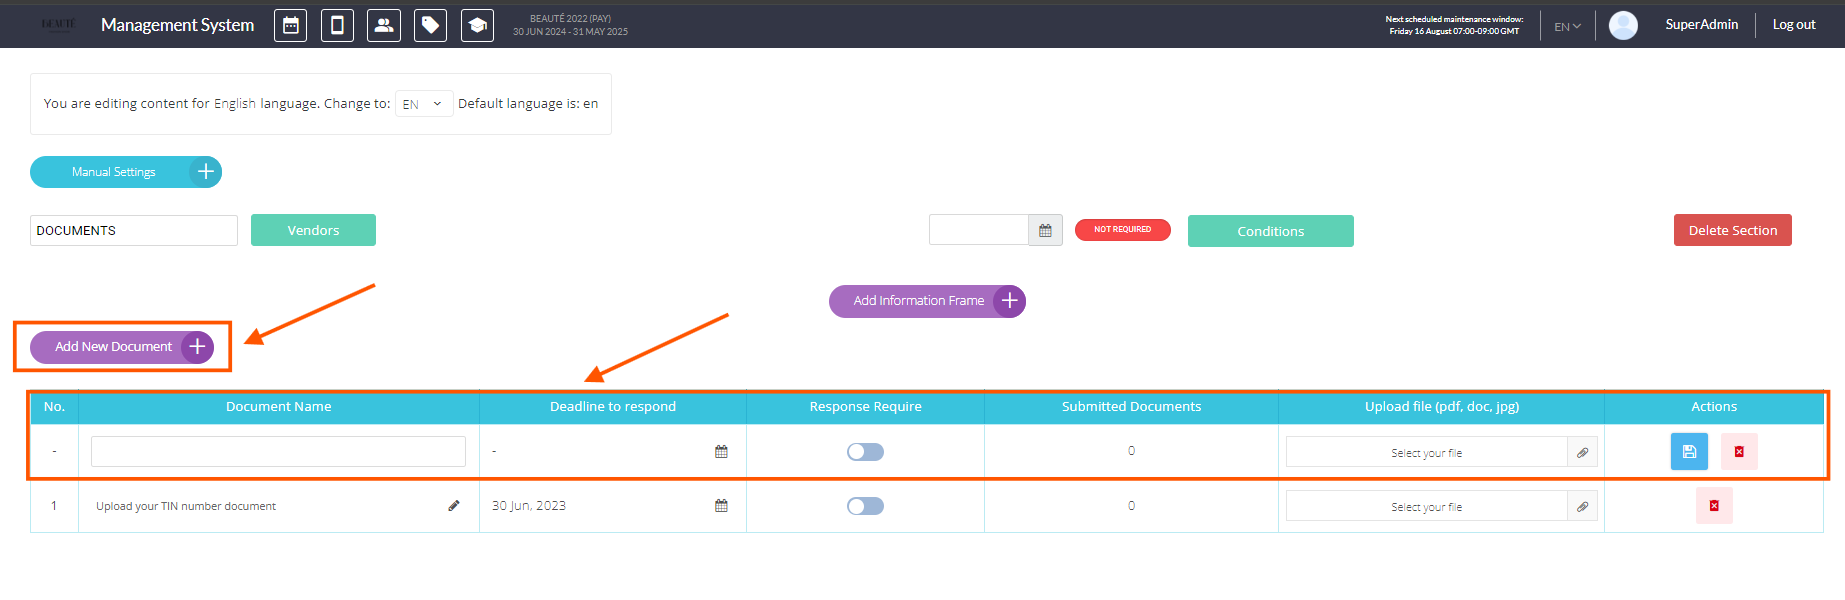
Task: Click the empty Document Name input field
Action: [278, 452]
